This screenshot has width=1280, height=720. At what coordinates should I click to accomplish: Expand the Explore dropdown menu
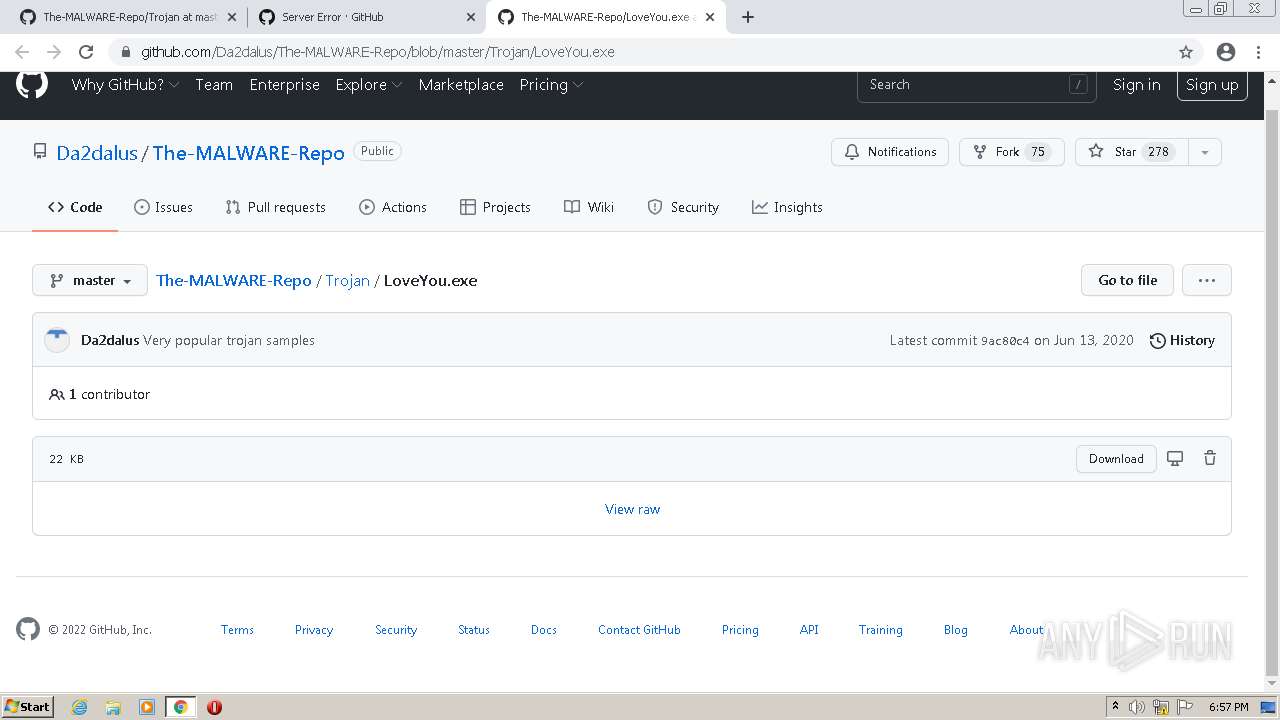(x=369, y=85)
